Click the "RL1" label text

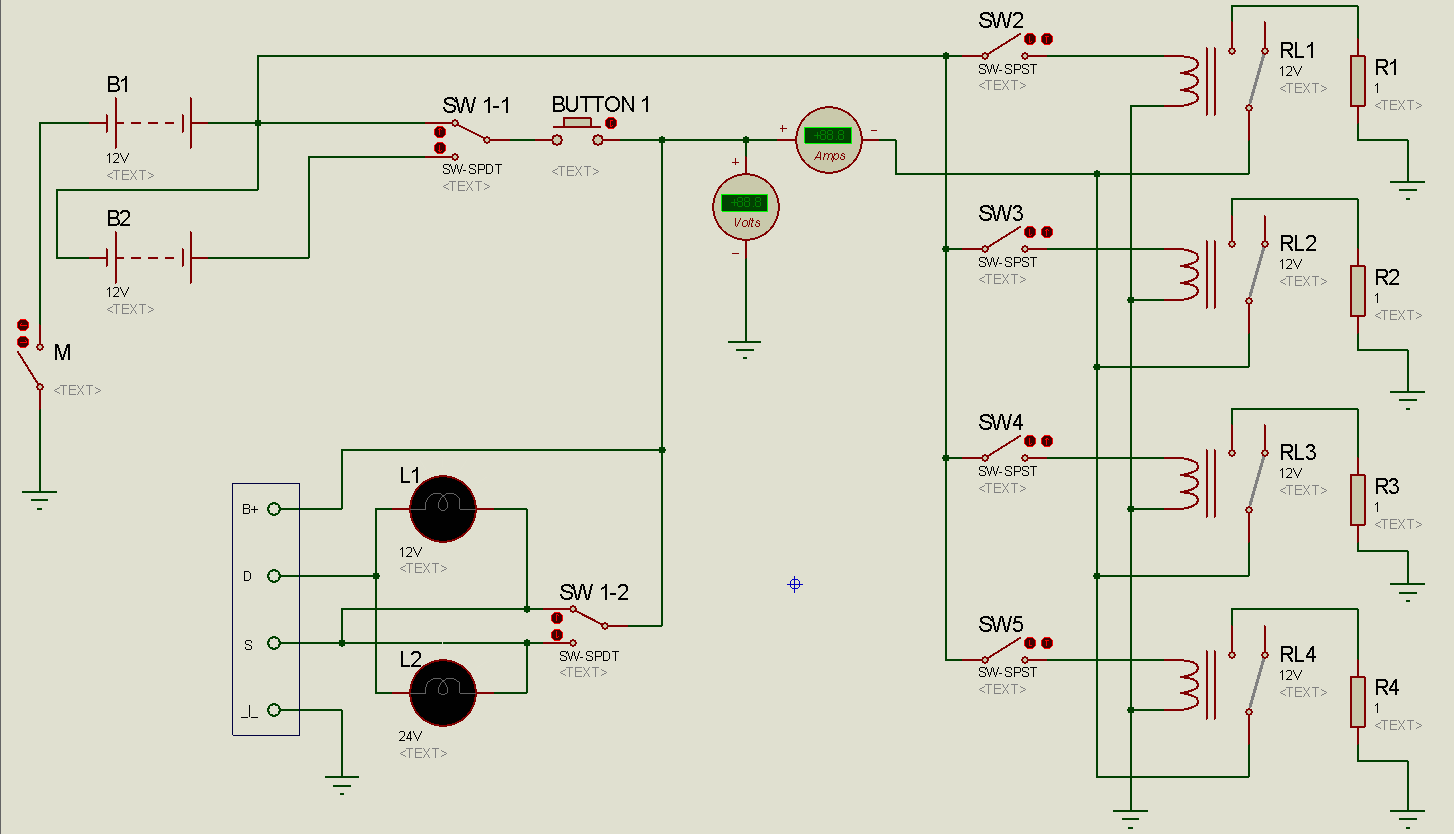(1298, 51)
